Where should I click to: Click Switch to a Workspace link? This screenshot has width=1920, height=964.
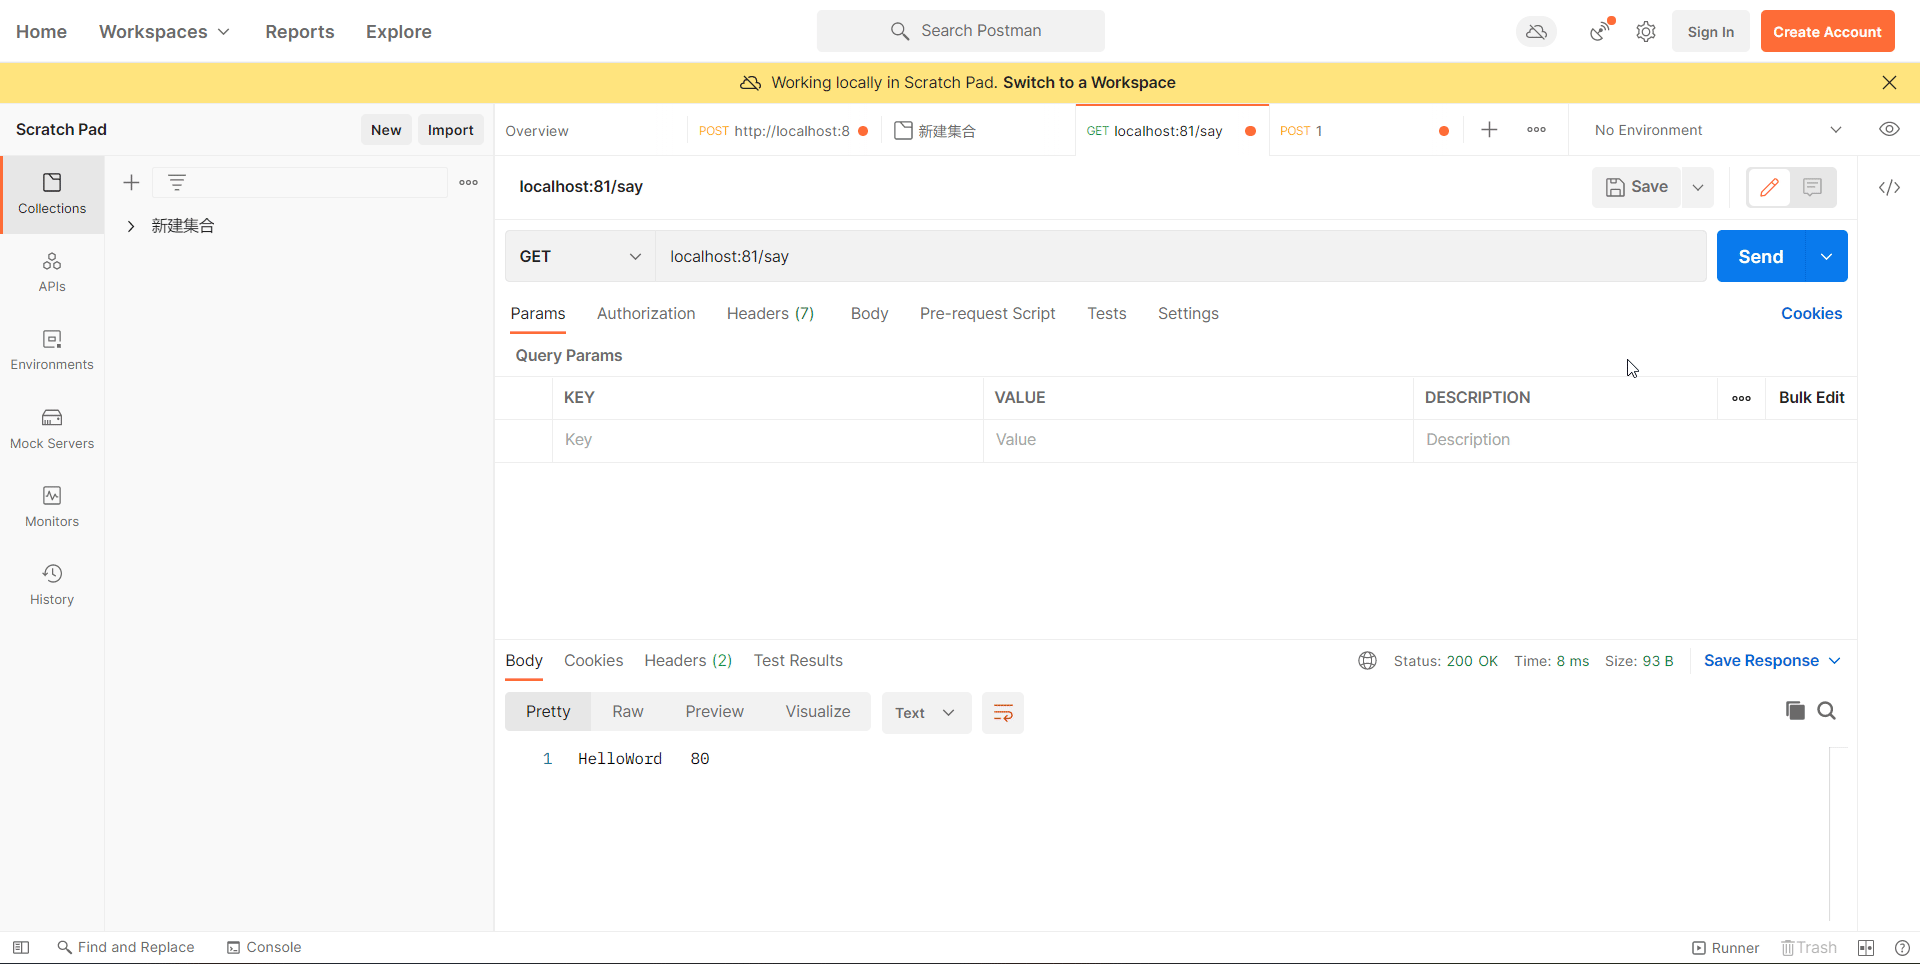click(1089, 83)
